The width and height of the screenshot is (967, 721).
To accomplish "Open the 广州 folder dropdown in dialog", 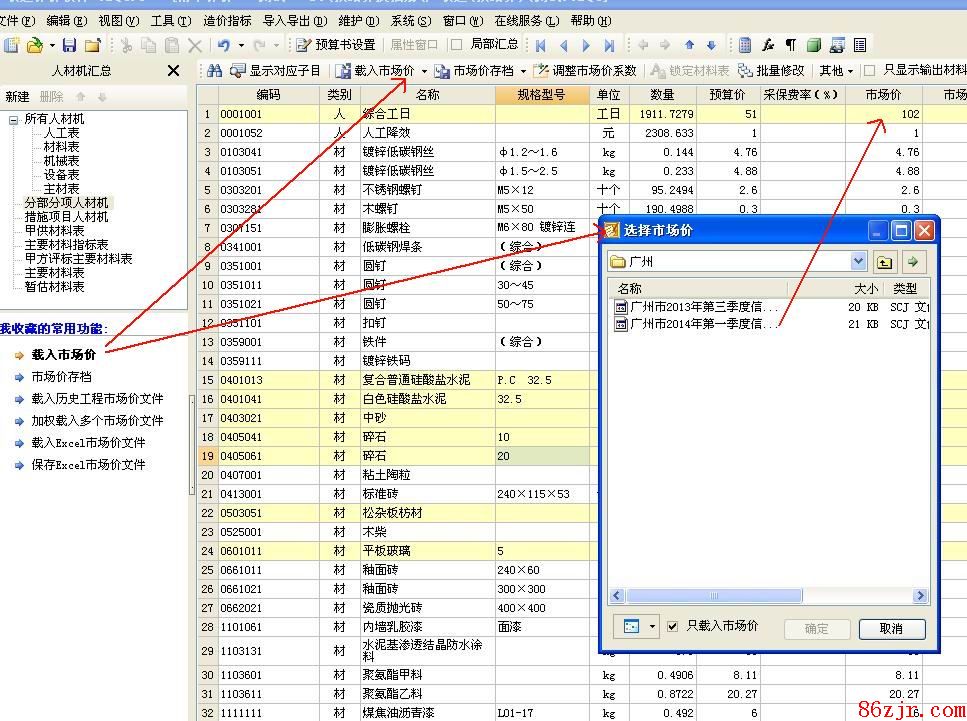I will [x=858, y=262].
